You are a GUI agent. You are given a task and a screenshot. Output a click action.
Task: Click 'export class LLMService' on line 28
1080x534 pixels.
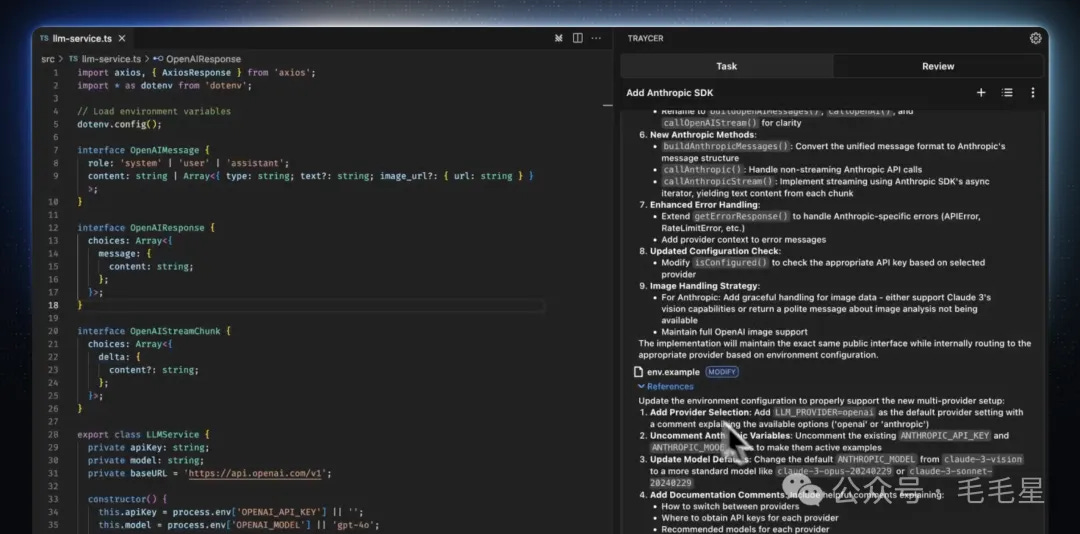138,435
